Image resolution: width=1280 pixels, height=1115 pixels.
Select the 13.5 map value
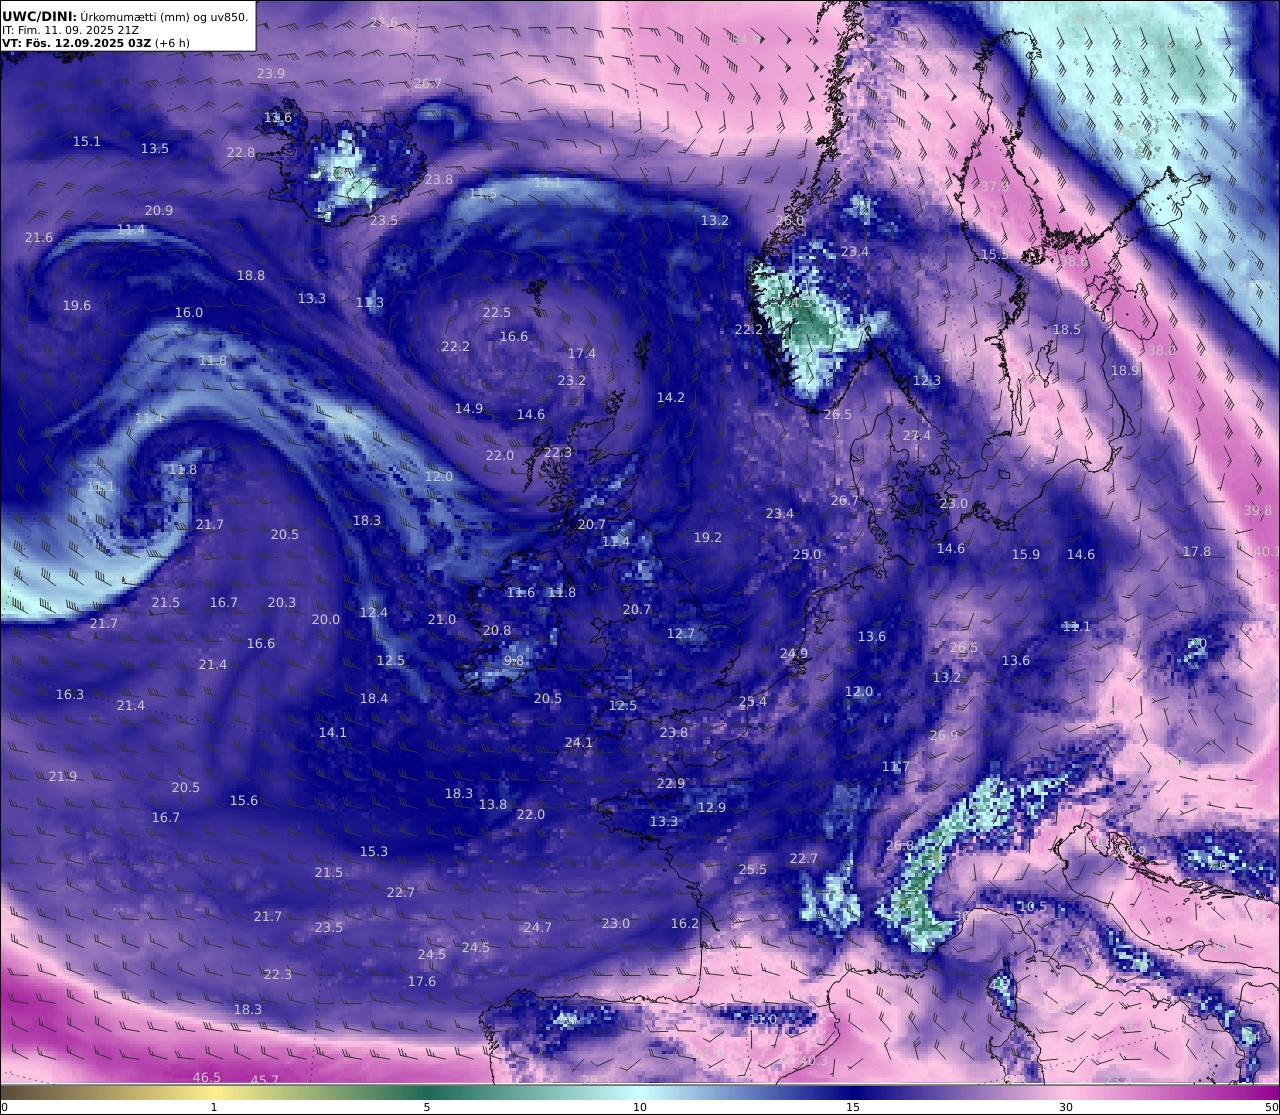click(x=155, y=149)
